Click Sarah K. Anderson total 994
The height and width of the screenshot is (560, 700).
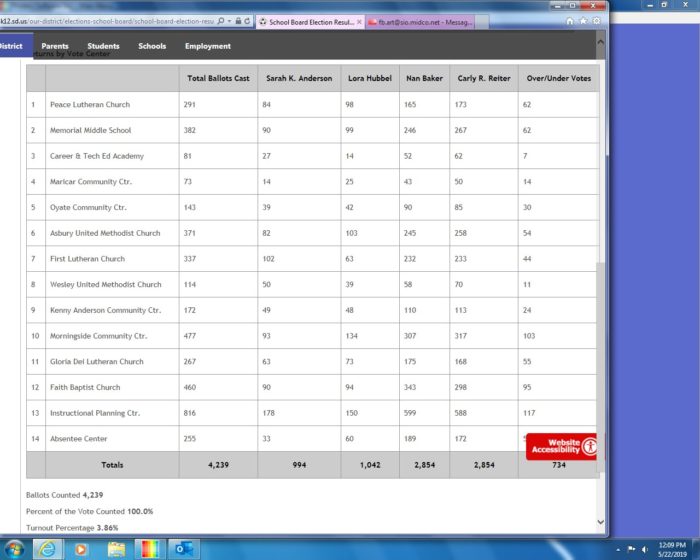click(x=299, y=465)
